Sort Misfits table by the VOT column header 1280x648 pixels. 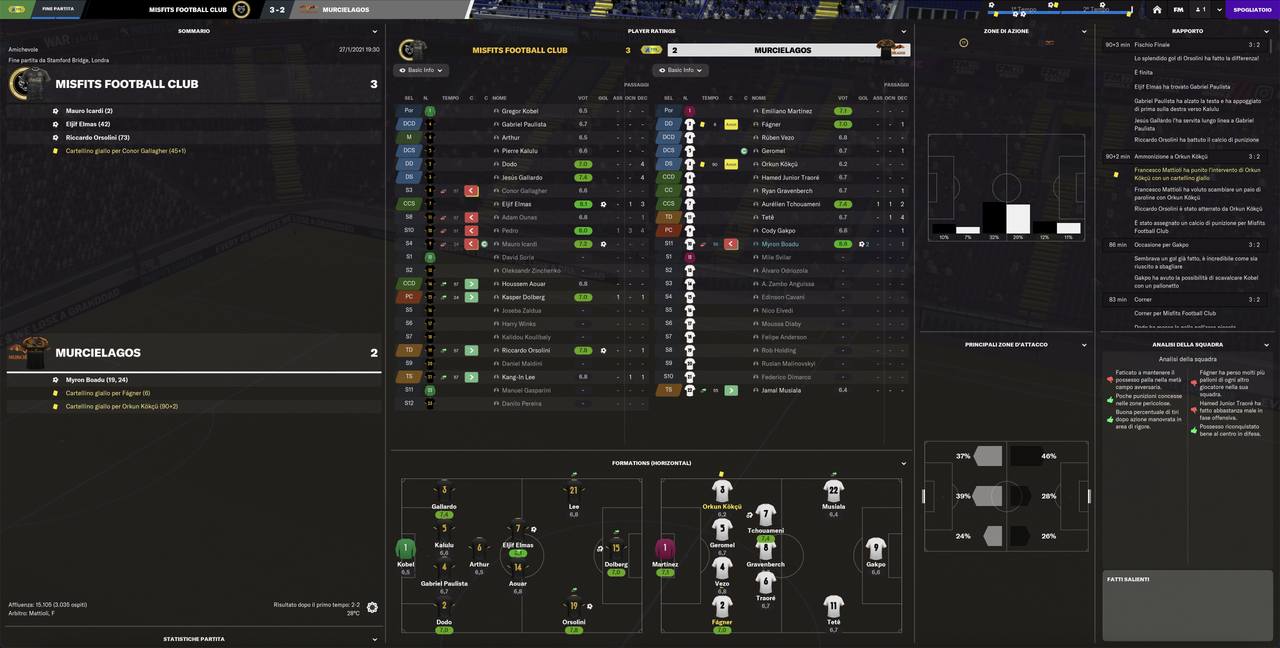tap(583, 98)
